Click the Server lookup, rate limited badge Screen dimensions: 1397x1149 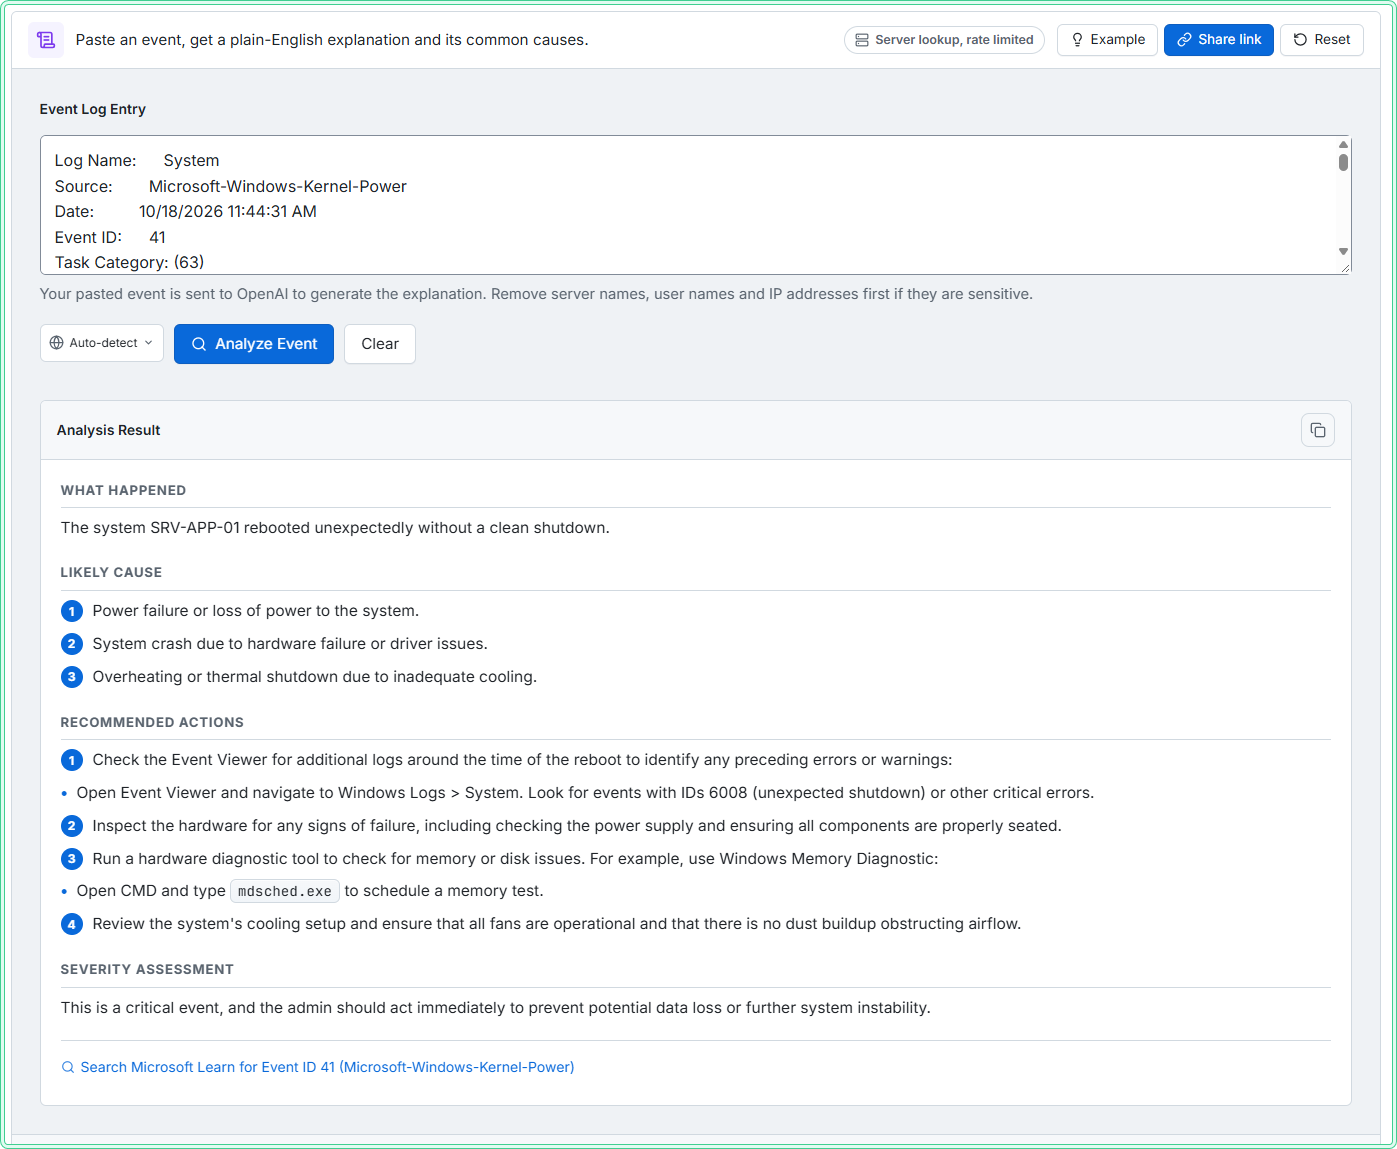point(944,40)
